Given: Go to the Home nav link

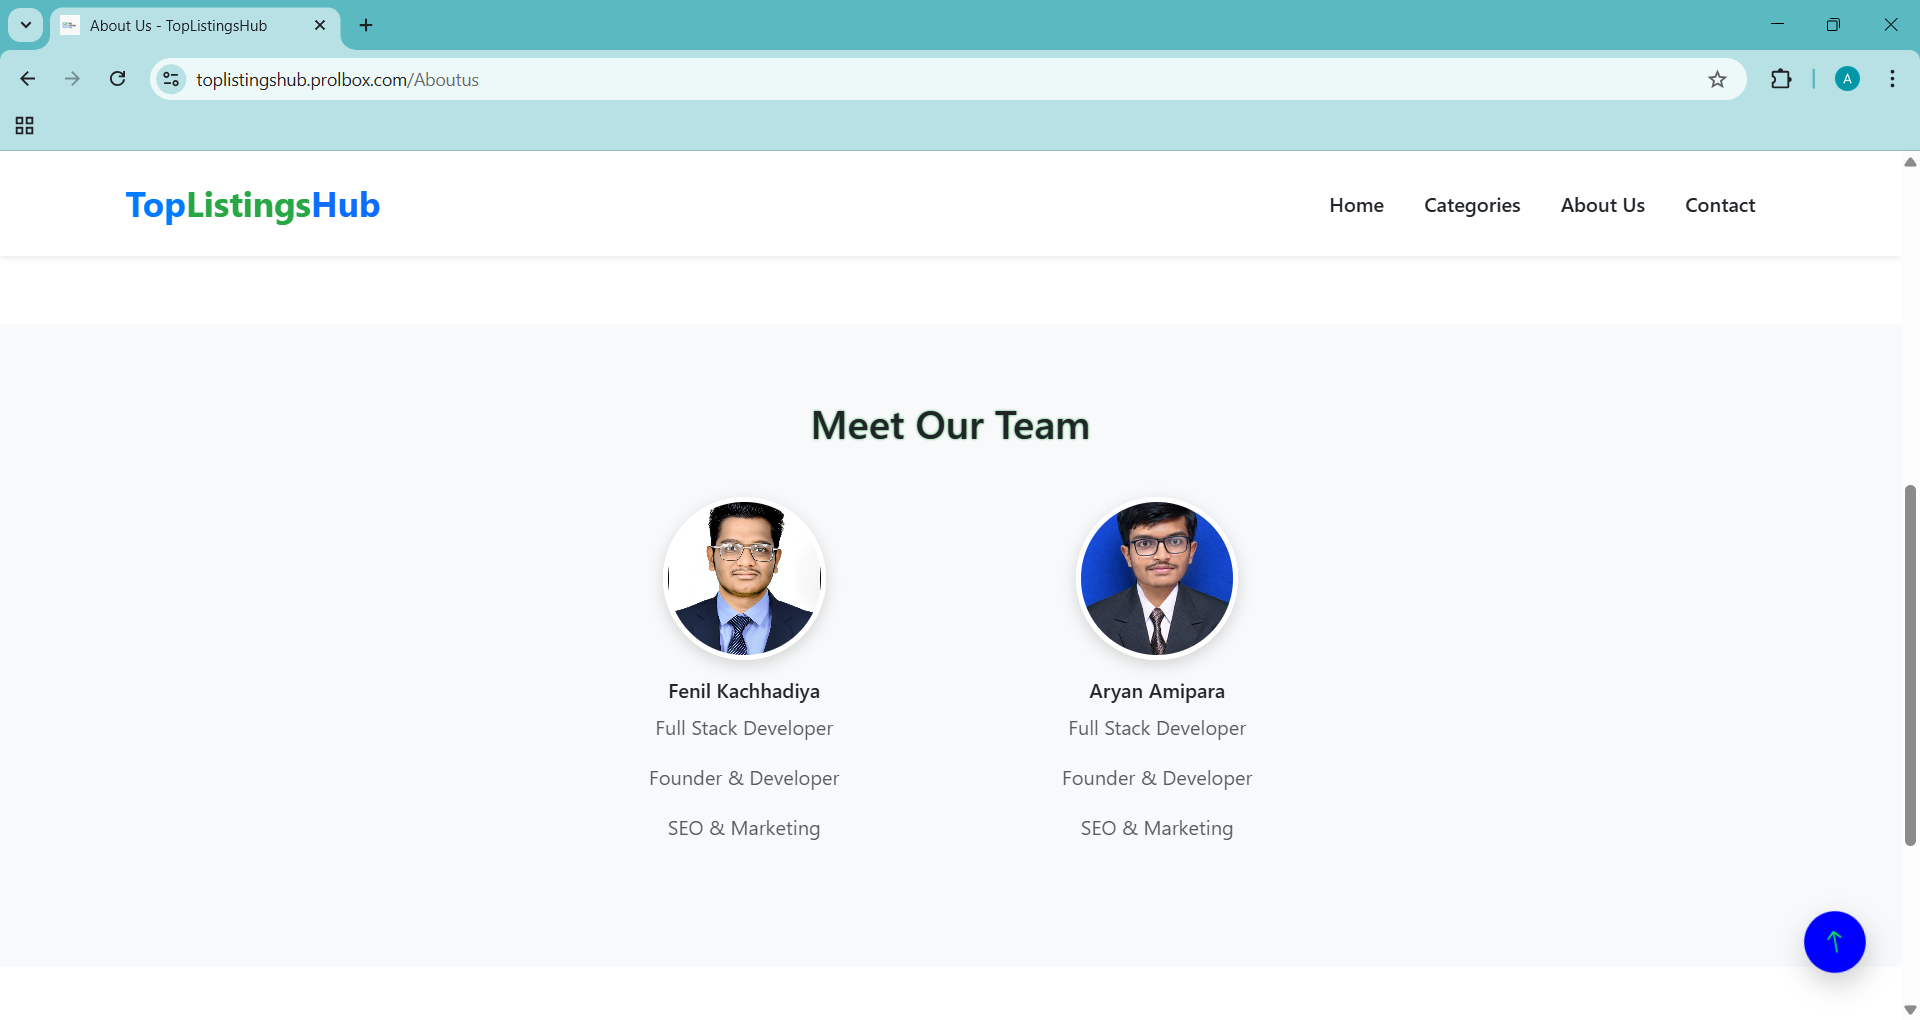Looking at the screenshot, I should pyautogui.click(x=1356, y=205).
